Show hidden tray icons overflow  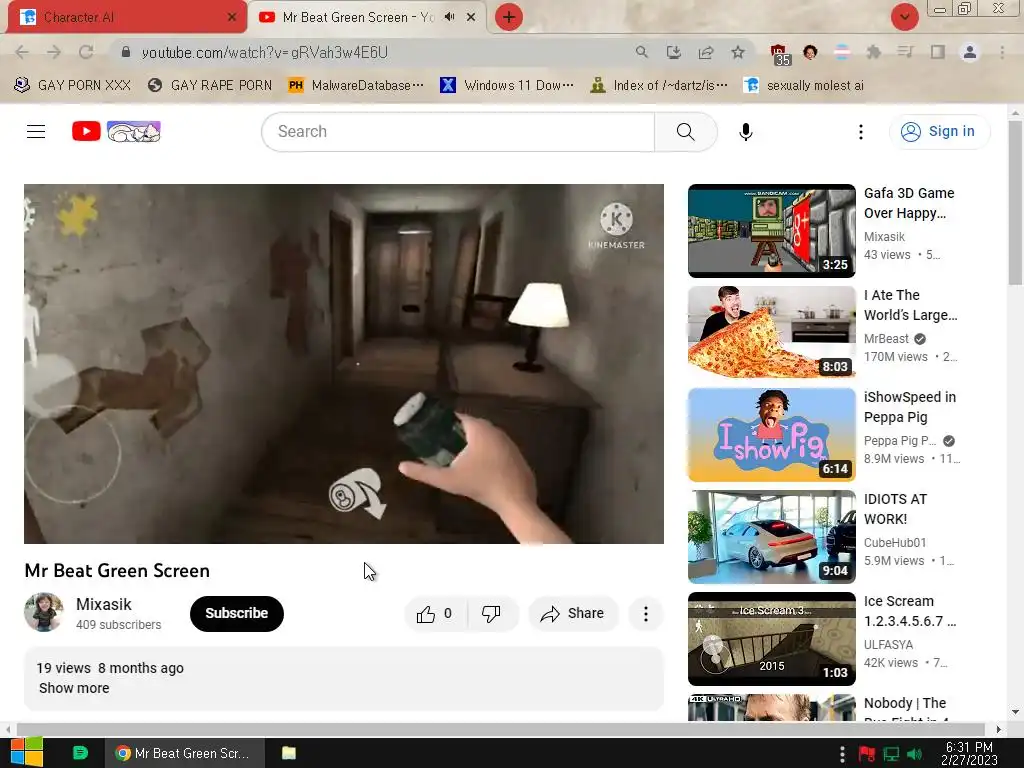click(x=842, y=754)
